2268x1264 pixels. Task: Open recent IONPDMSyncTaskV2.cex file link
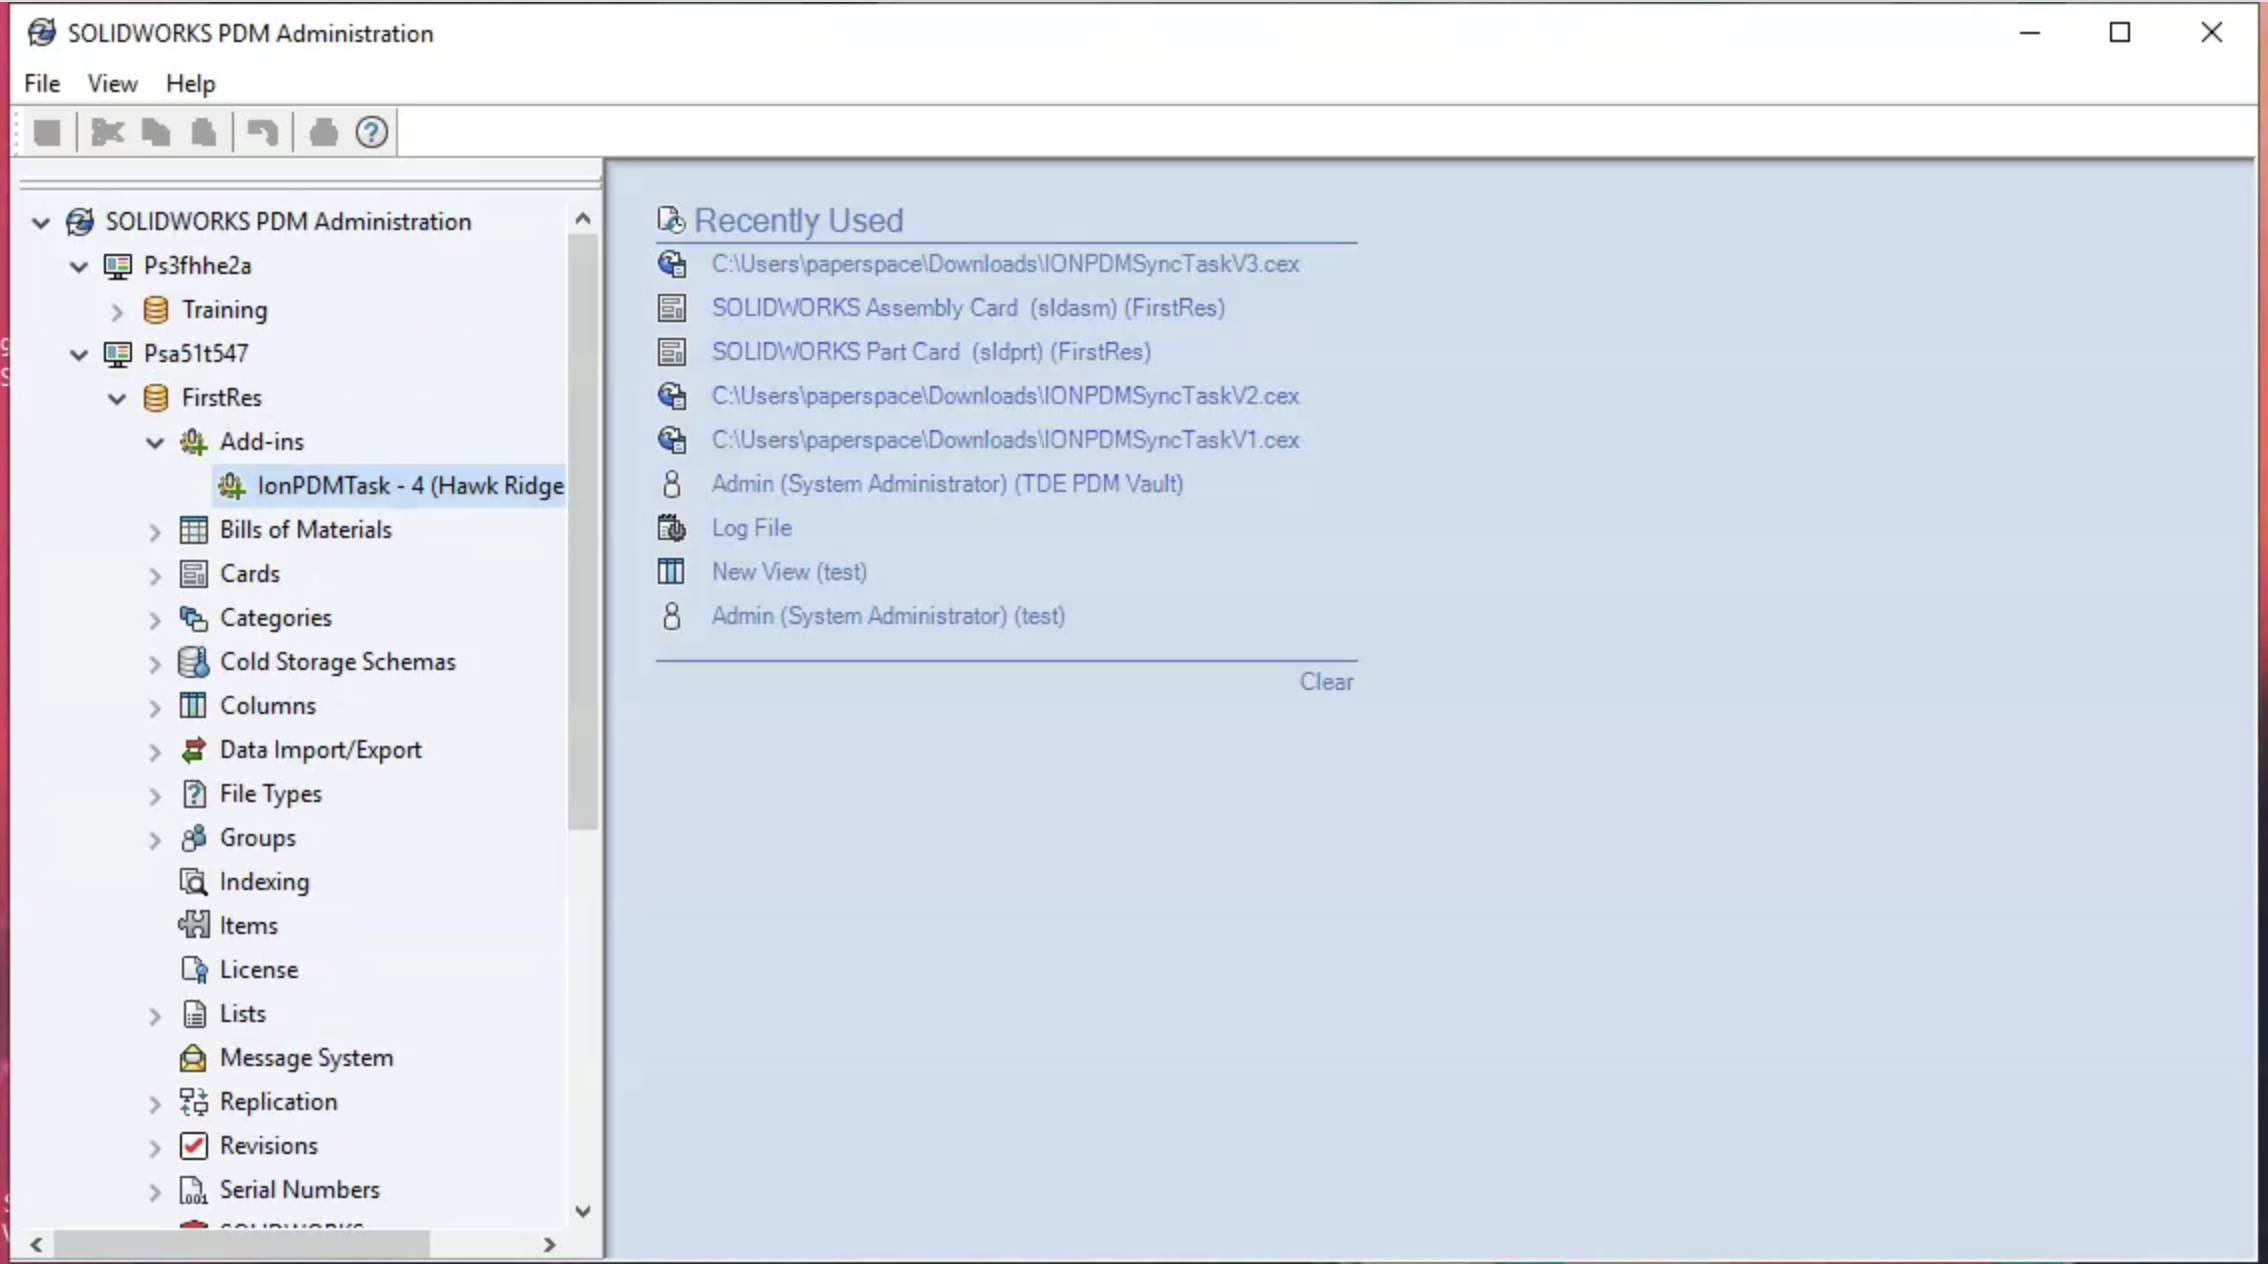[1005, 396]
